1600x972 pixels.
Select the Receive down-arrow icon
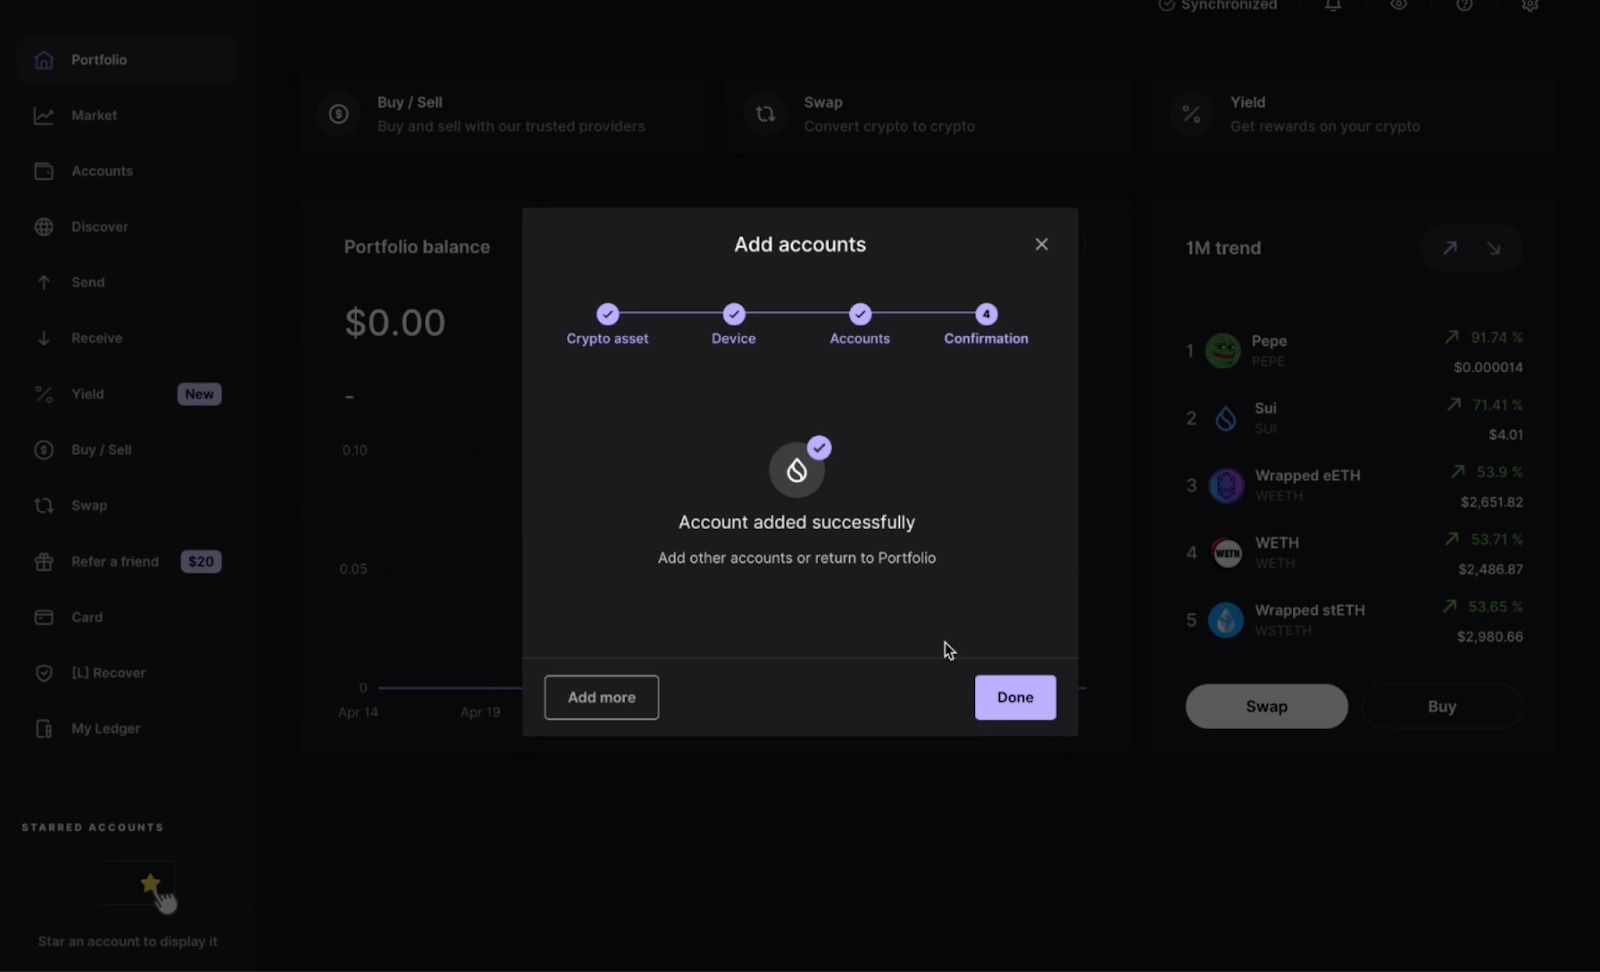click(x=43, y=338)
